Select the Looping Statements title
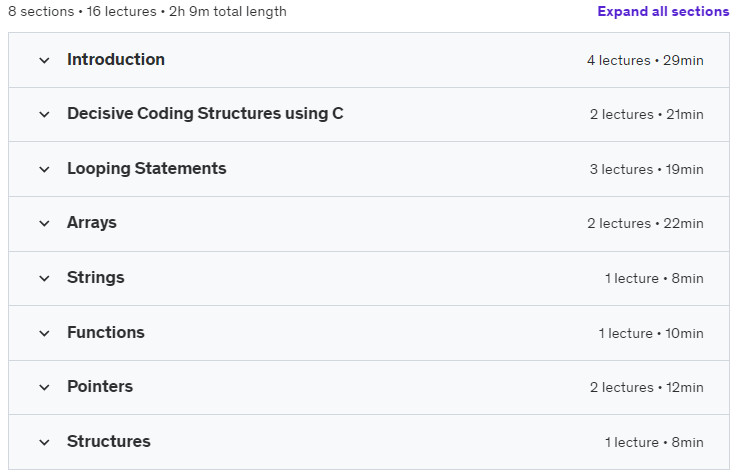 click(147, 169)
